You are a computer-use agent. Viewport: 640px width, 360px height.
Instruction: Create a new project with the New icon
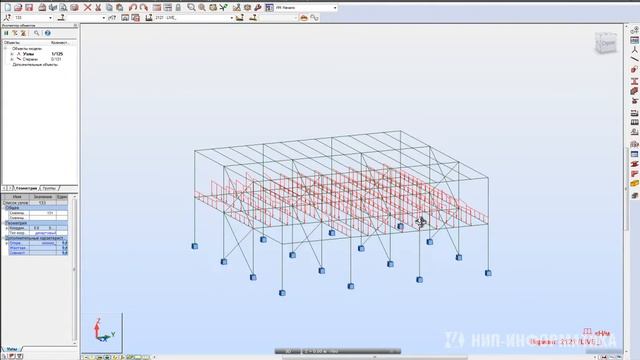pyautogui.click(x=8, y=7)
